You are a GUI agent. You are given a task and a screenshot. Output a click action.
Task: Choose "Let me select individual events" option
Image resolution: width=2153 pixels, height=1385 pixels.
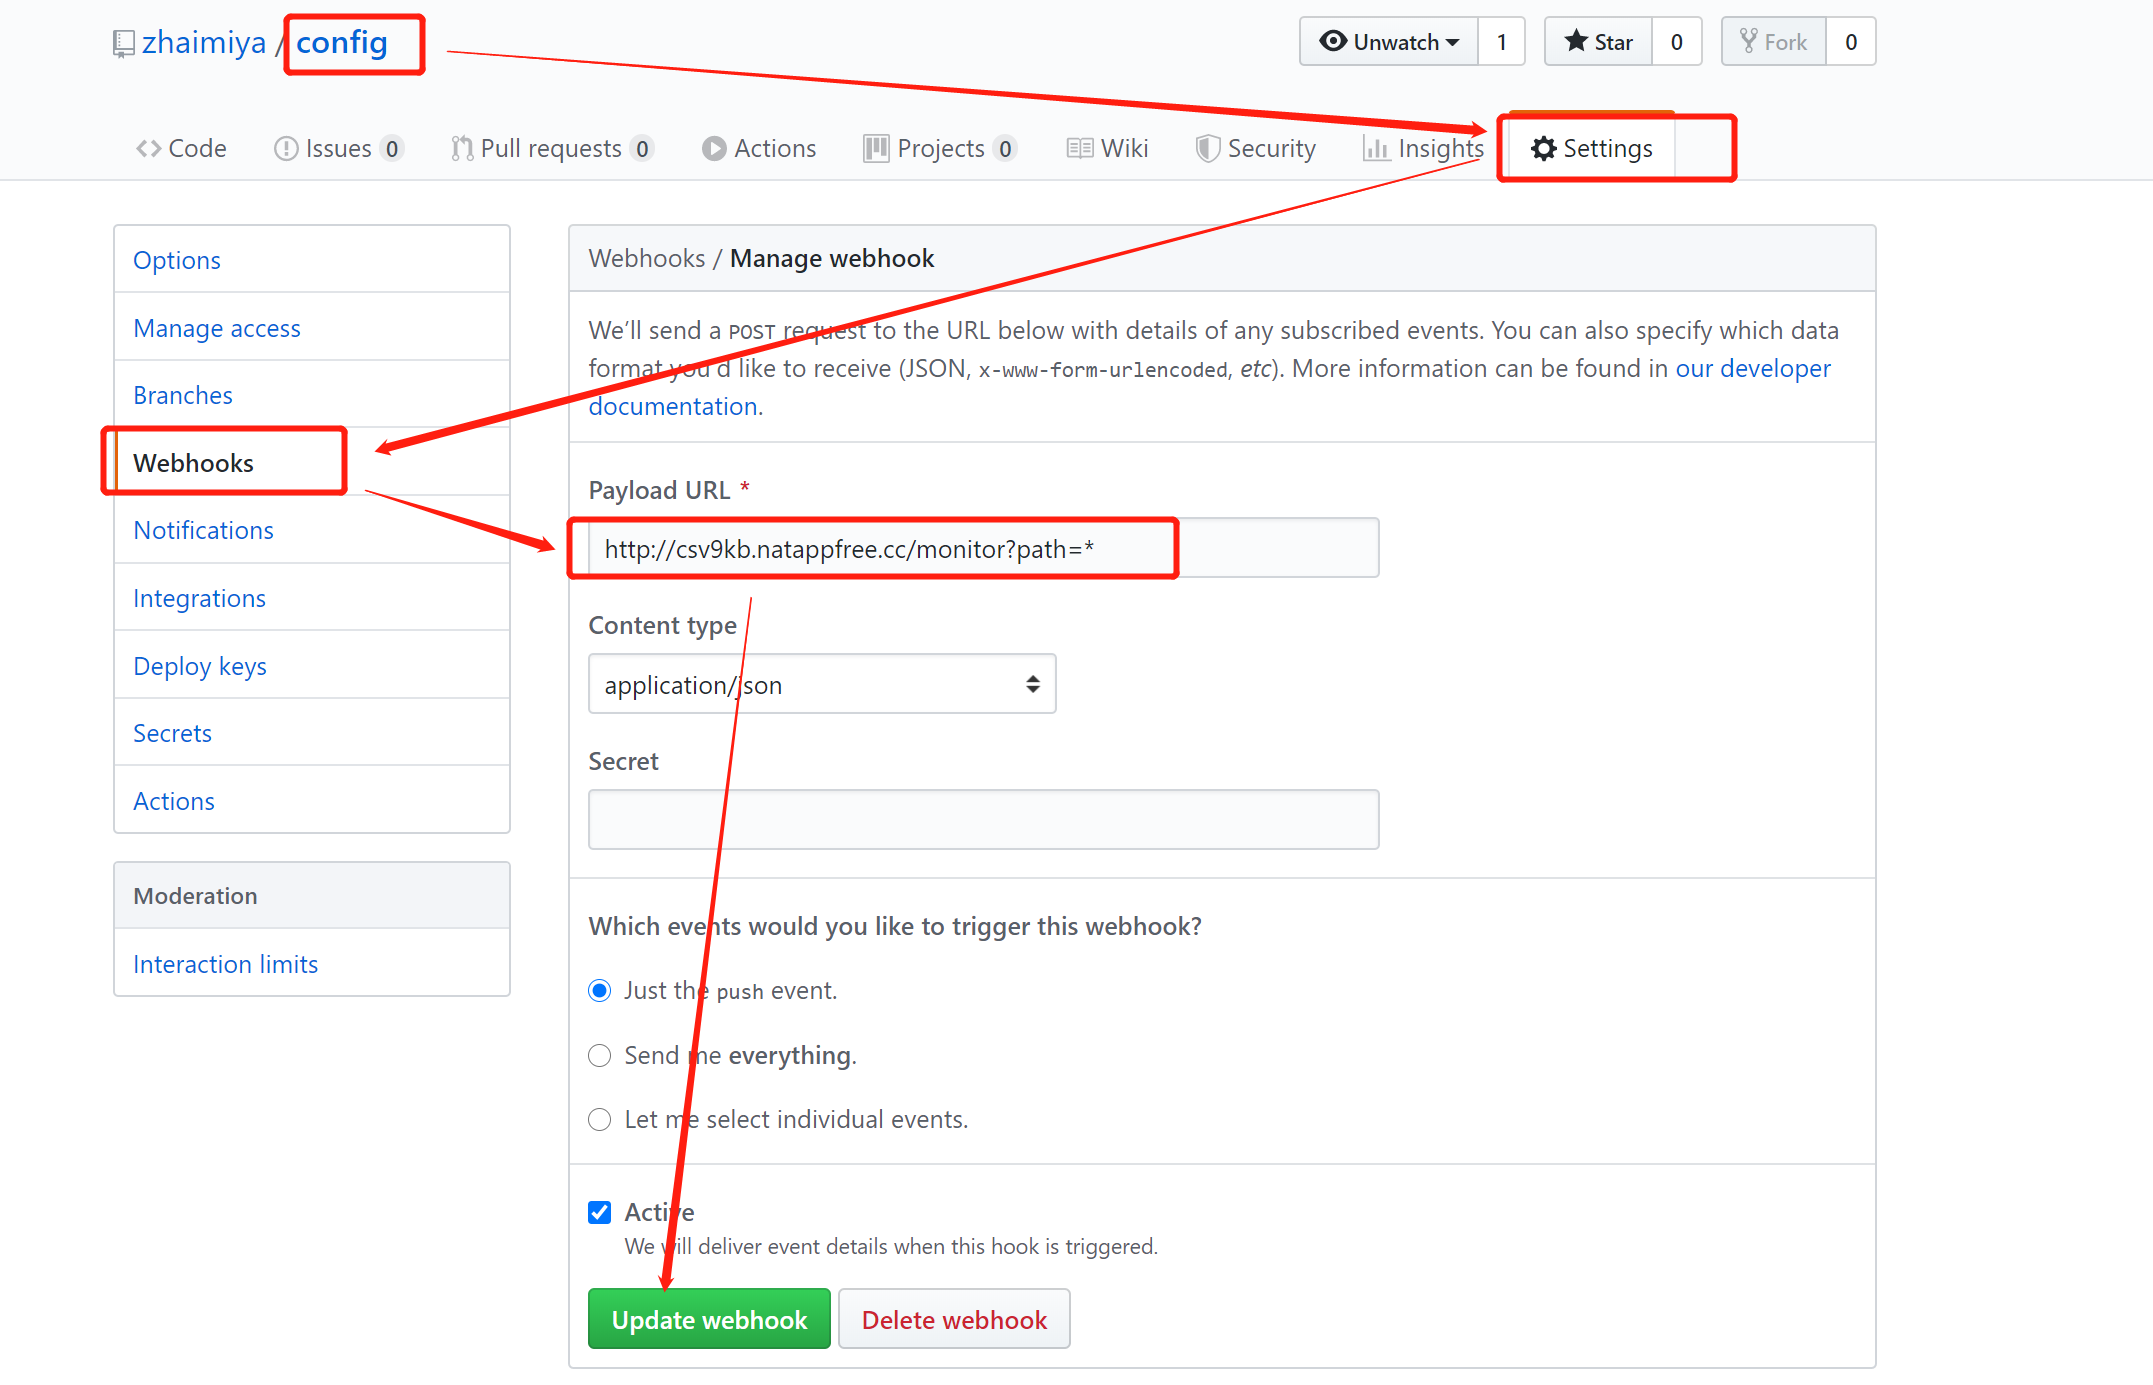600,1120
